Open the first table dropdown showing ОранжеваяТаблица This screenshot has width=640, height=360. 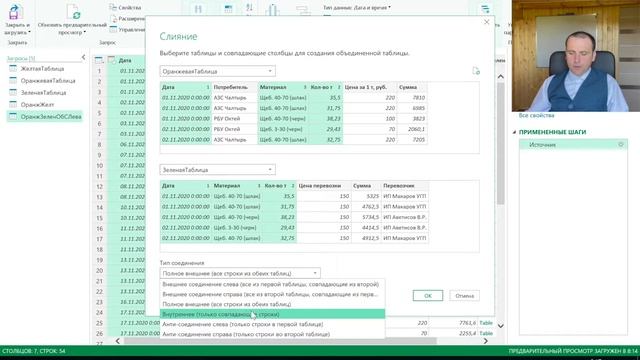pyautogui.click(x=218, y=71)
